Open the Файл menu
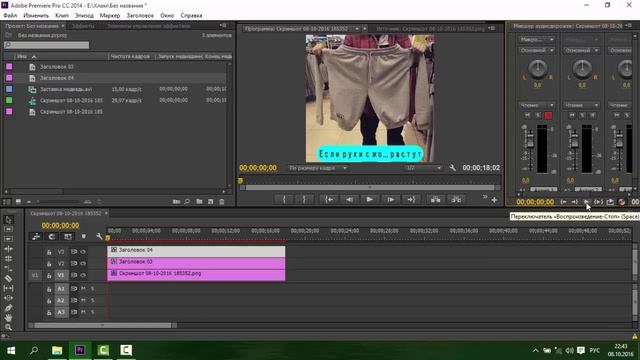The height and width of the screenshot is (360, 640). pyautogui.click(x=10, y=16)
